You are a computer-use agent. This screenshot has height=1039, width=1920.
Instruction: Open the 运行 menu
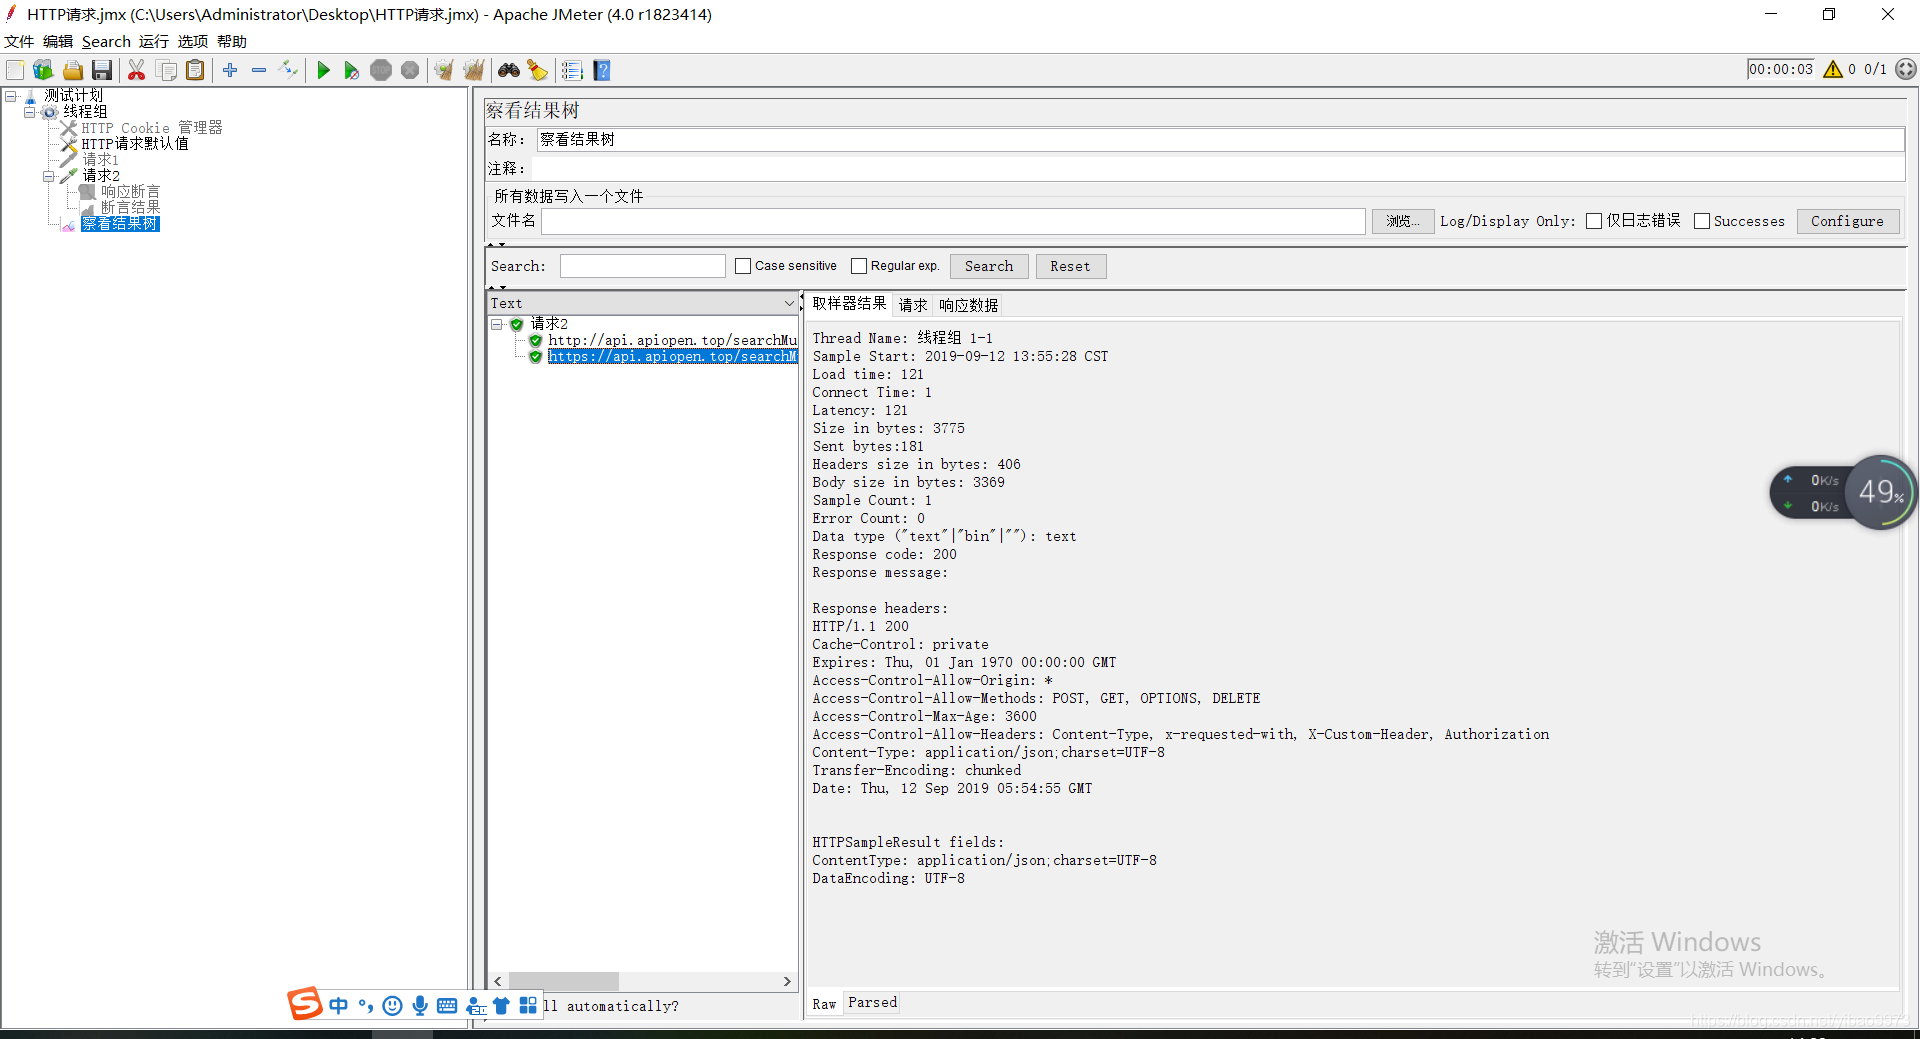154,41
